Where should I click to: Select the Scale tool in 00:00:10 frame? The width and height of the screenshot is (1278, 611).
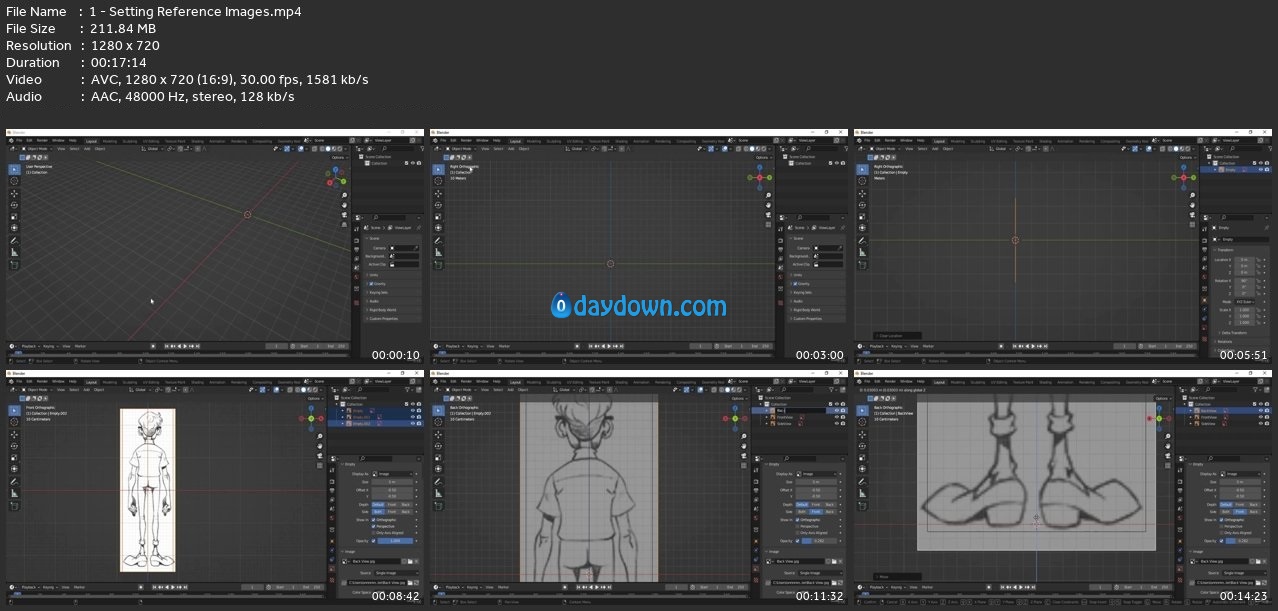tap(14, 217)
